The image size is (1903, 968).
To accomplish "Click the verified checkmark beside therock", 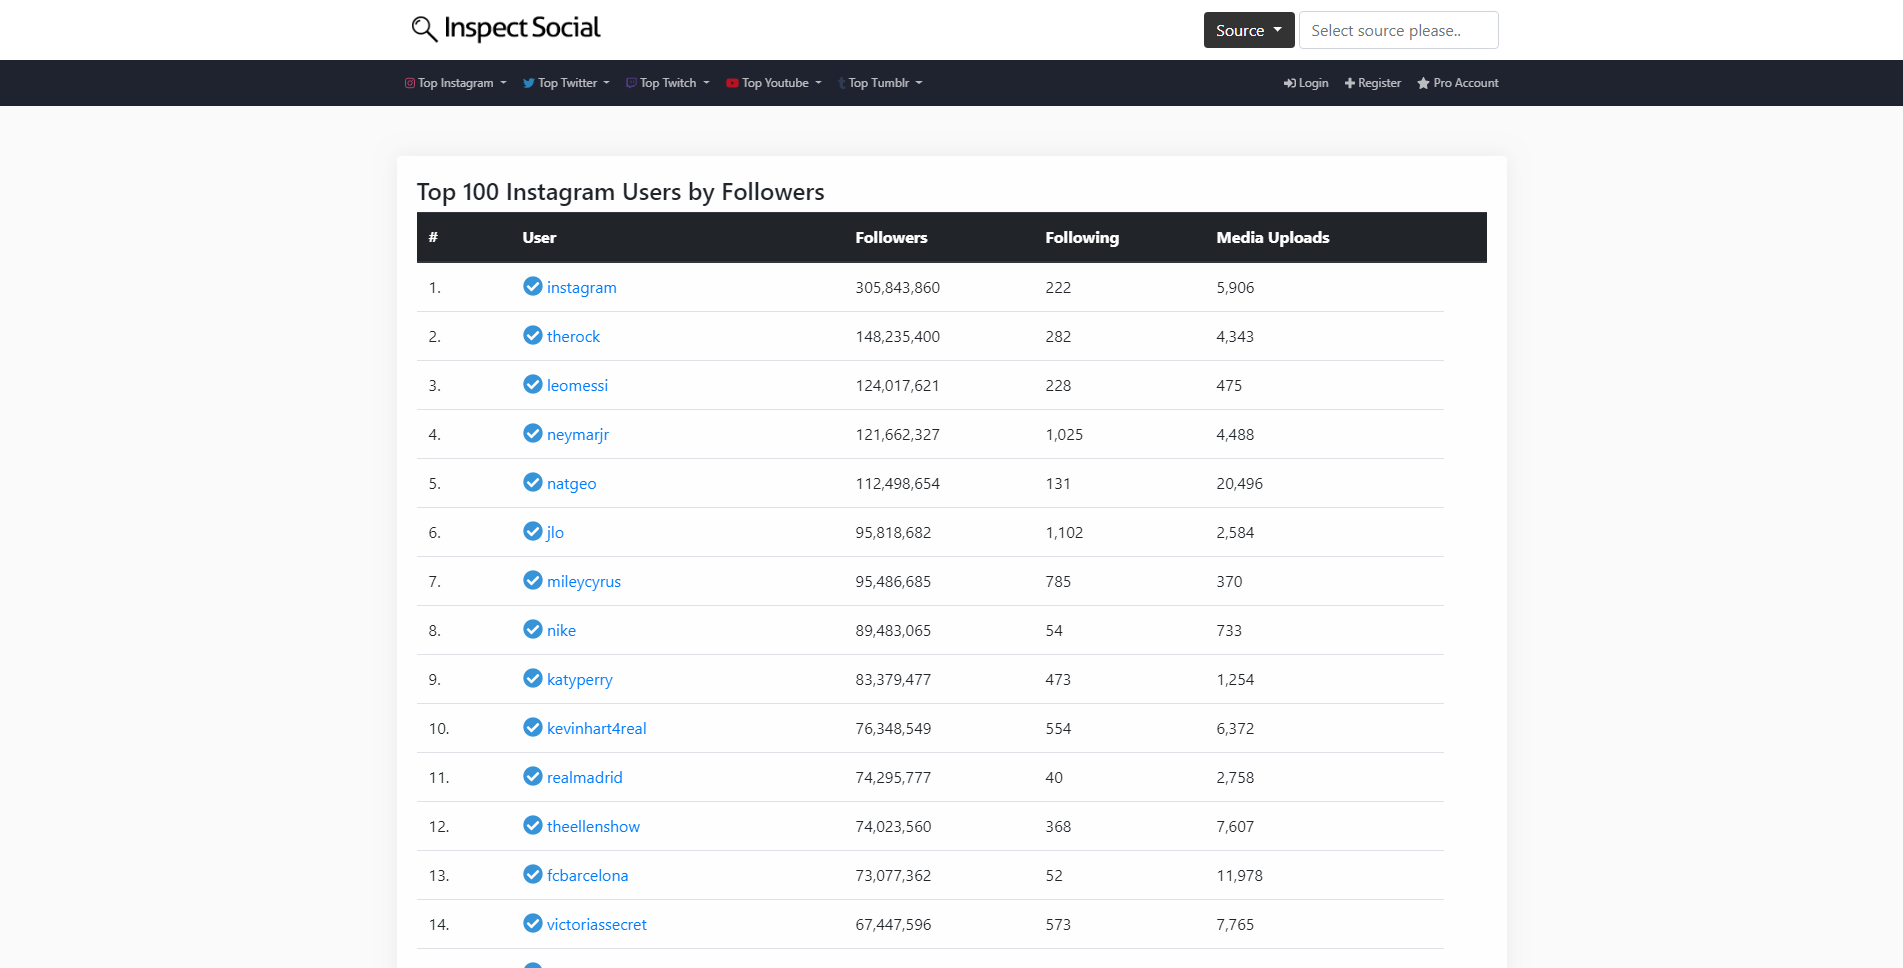I will pos(532,335).
